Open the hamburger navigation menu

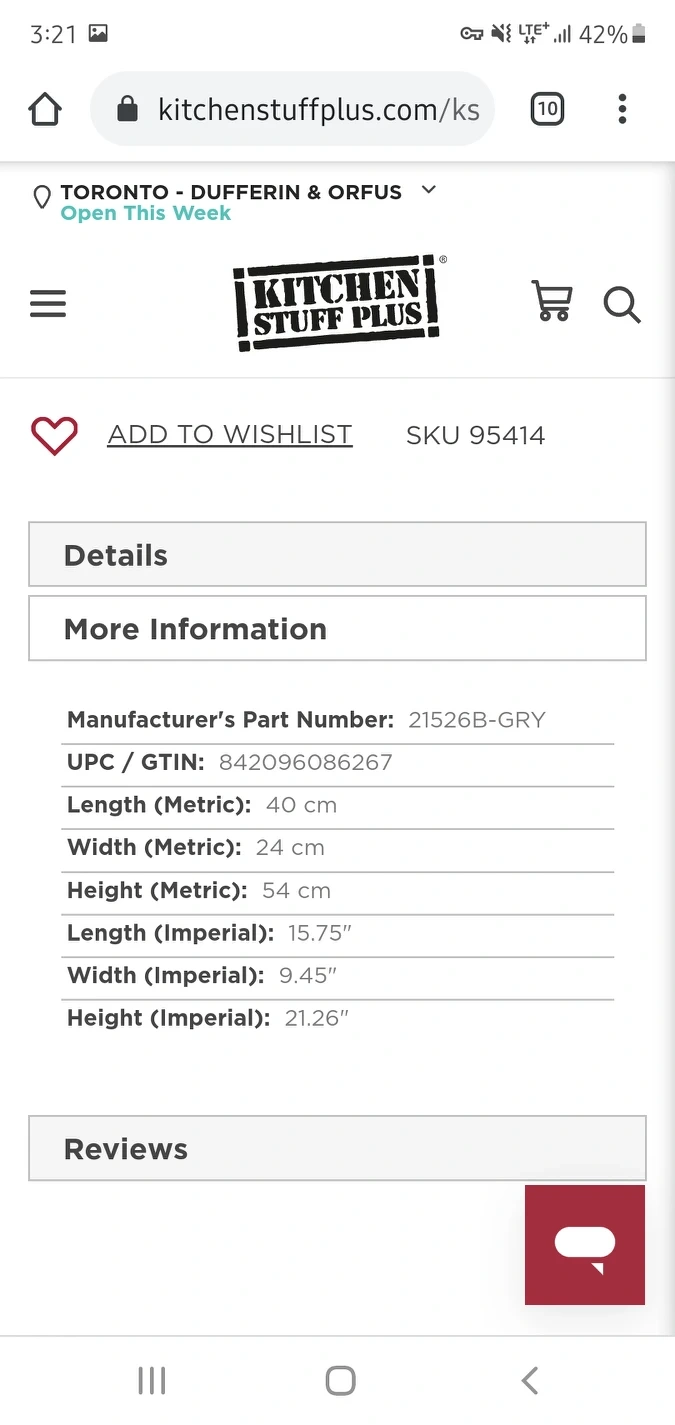click(48, 303)
